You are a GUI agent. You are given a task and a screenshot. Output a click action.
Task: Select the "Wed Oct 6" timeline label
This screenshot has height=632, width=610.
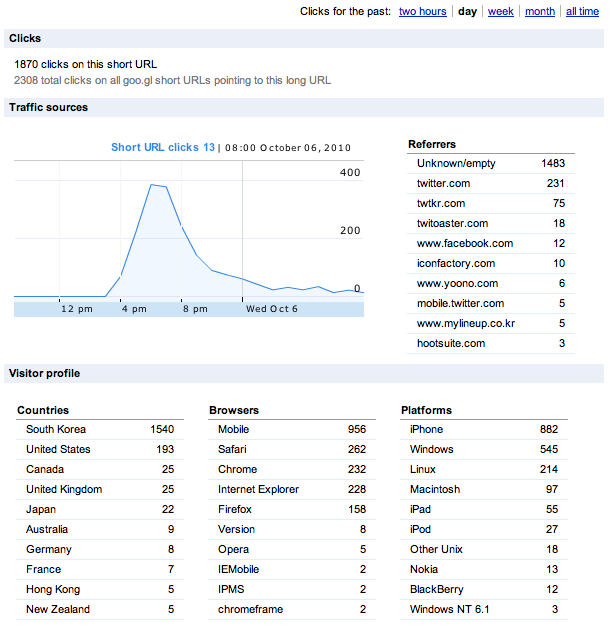[272, 309]
